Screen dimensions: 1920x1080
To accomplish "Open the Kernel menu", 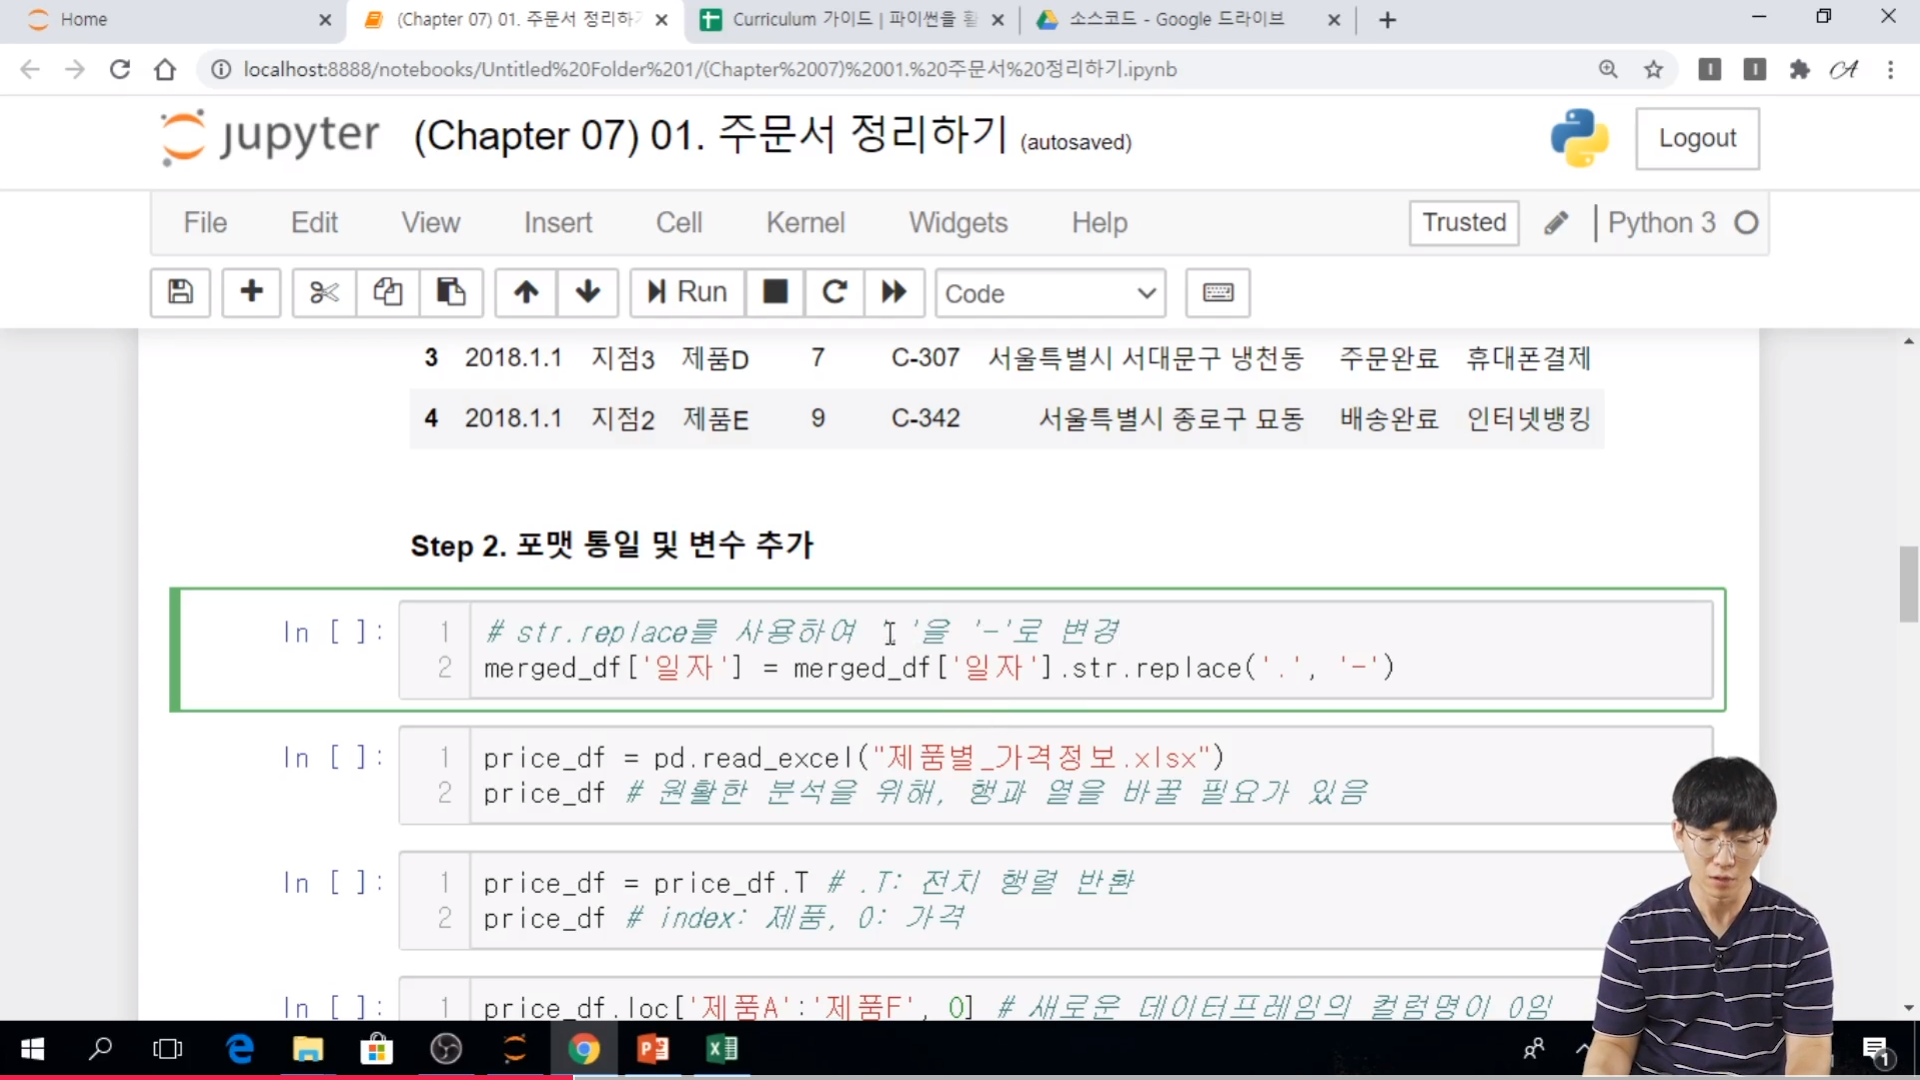I will [x=805, y=222].
